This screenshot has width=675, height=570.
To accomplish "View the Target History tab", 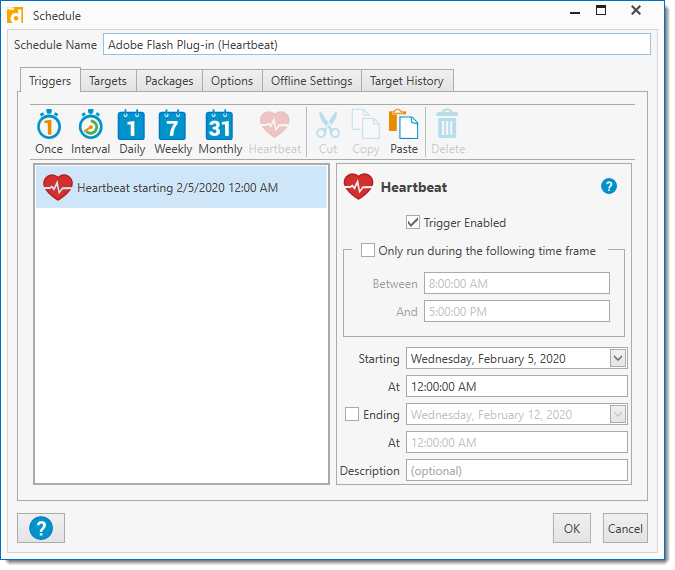I will coord(407,81).
